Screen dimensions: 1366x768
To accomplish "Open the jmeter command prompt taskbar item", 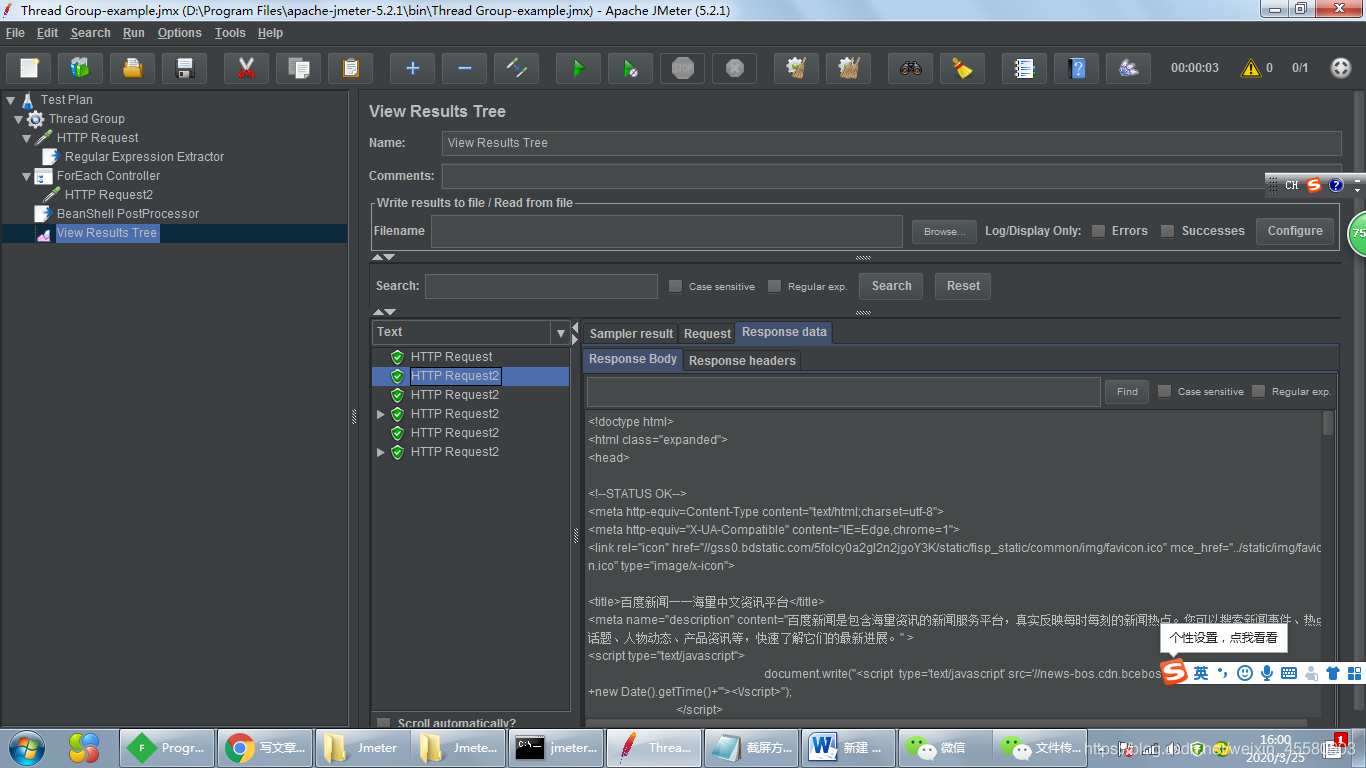I will click(555, 747).
